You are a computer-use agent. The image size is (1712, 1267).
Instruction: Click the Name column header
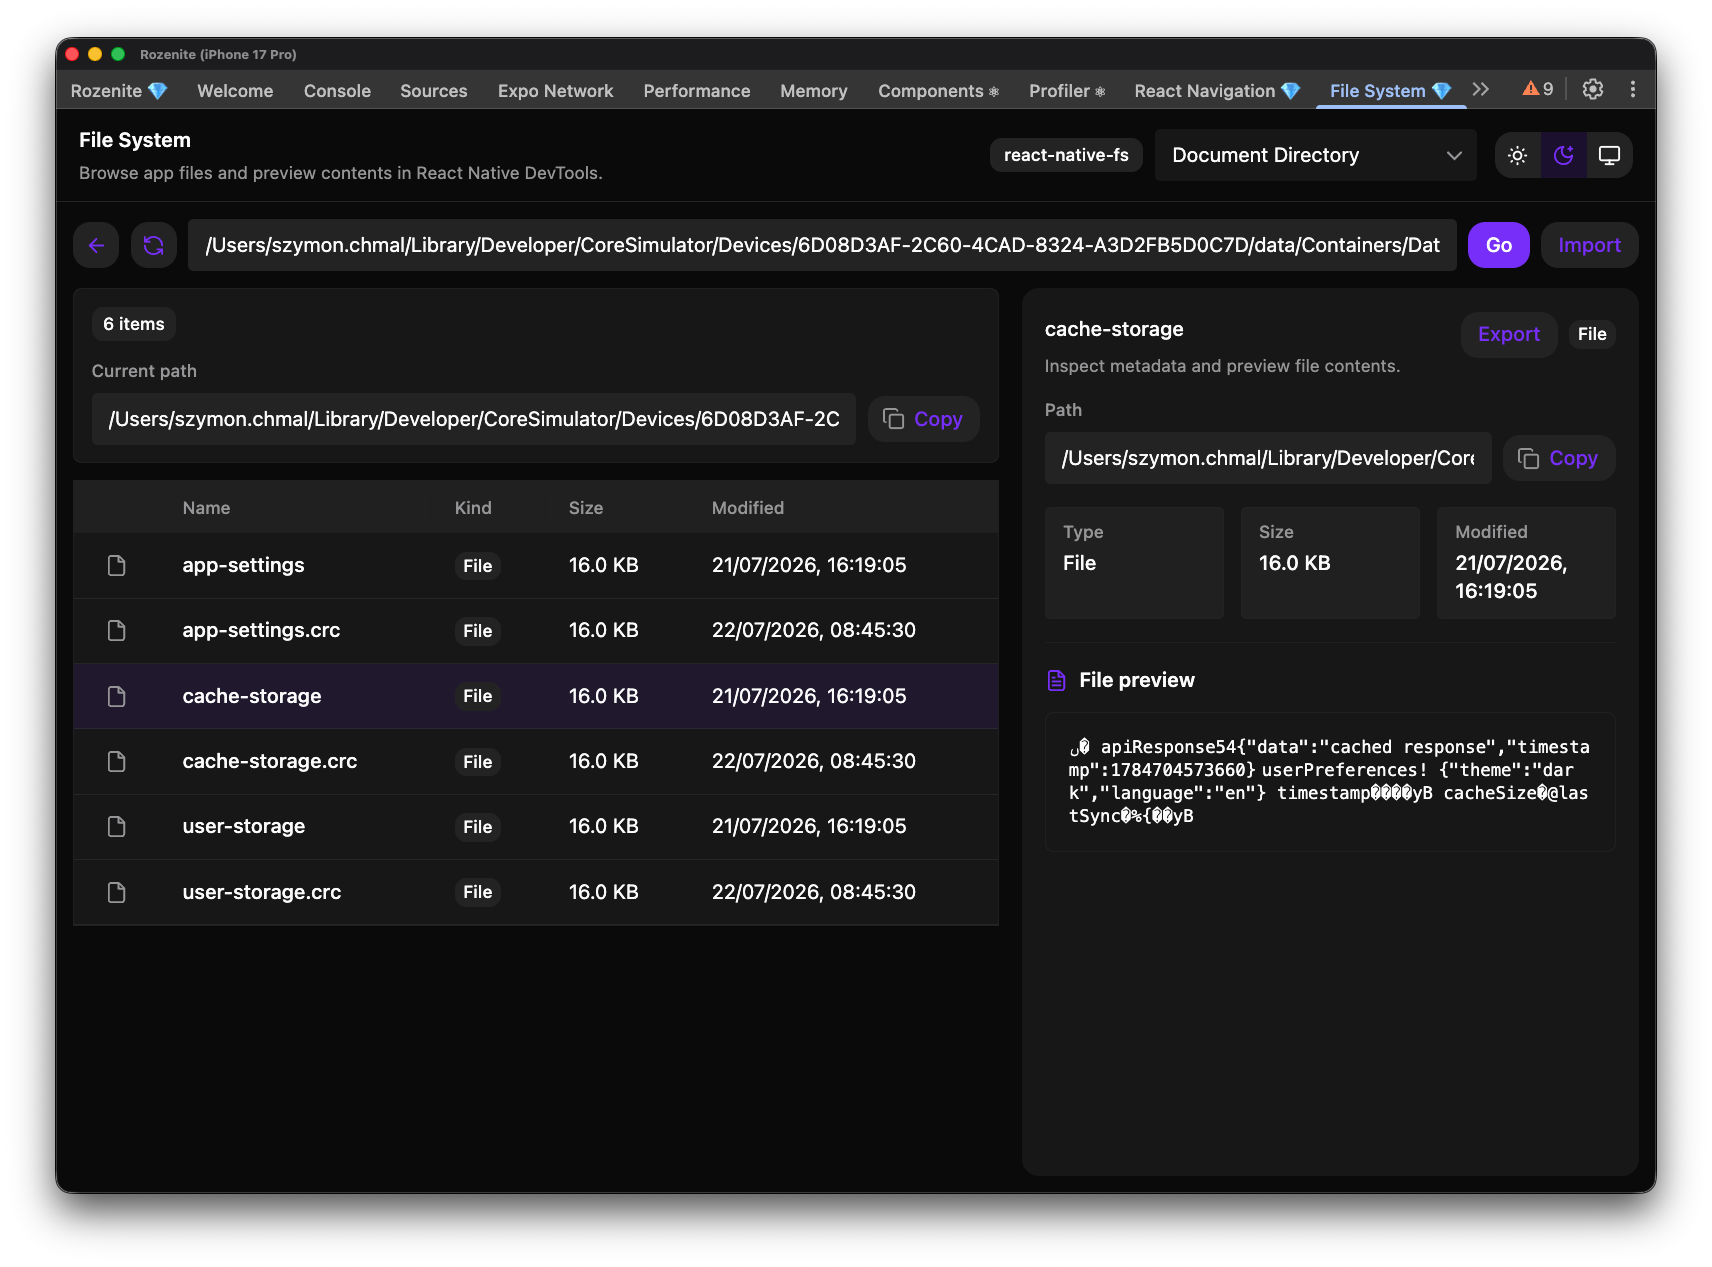(206, 508)
